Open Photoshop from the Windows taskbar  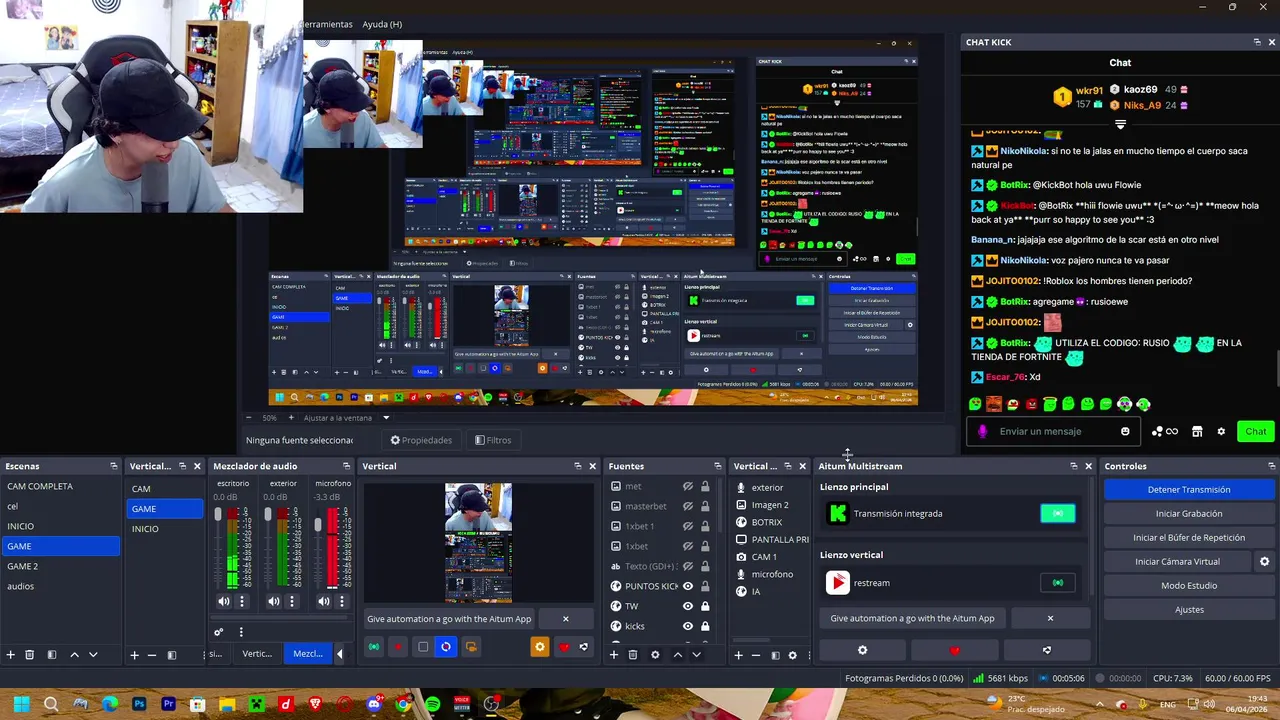[139, 704]
